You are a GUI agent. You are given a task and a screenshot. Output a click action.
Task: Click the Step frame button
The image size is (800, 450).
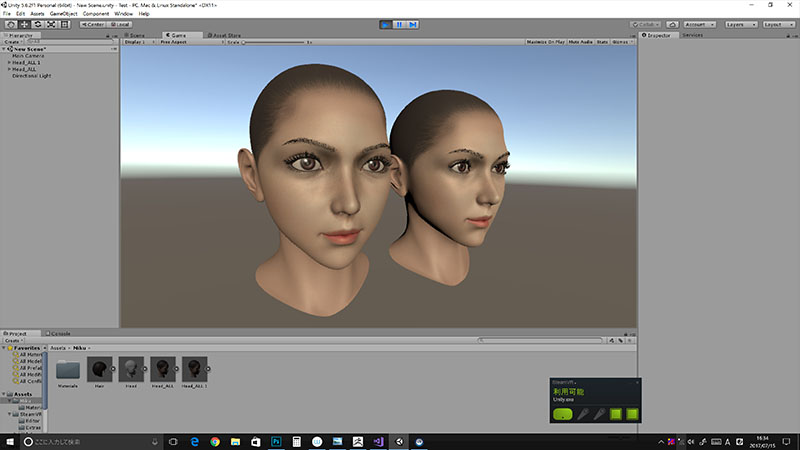[x=412, y=24]
